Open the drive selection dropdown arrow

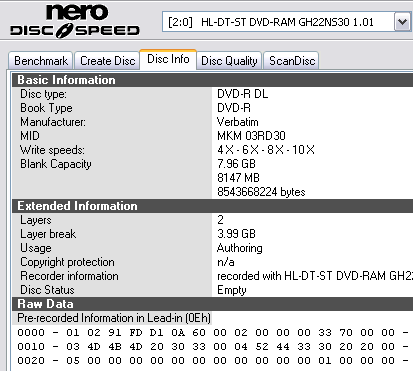pos(402,22)
